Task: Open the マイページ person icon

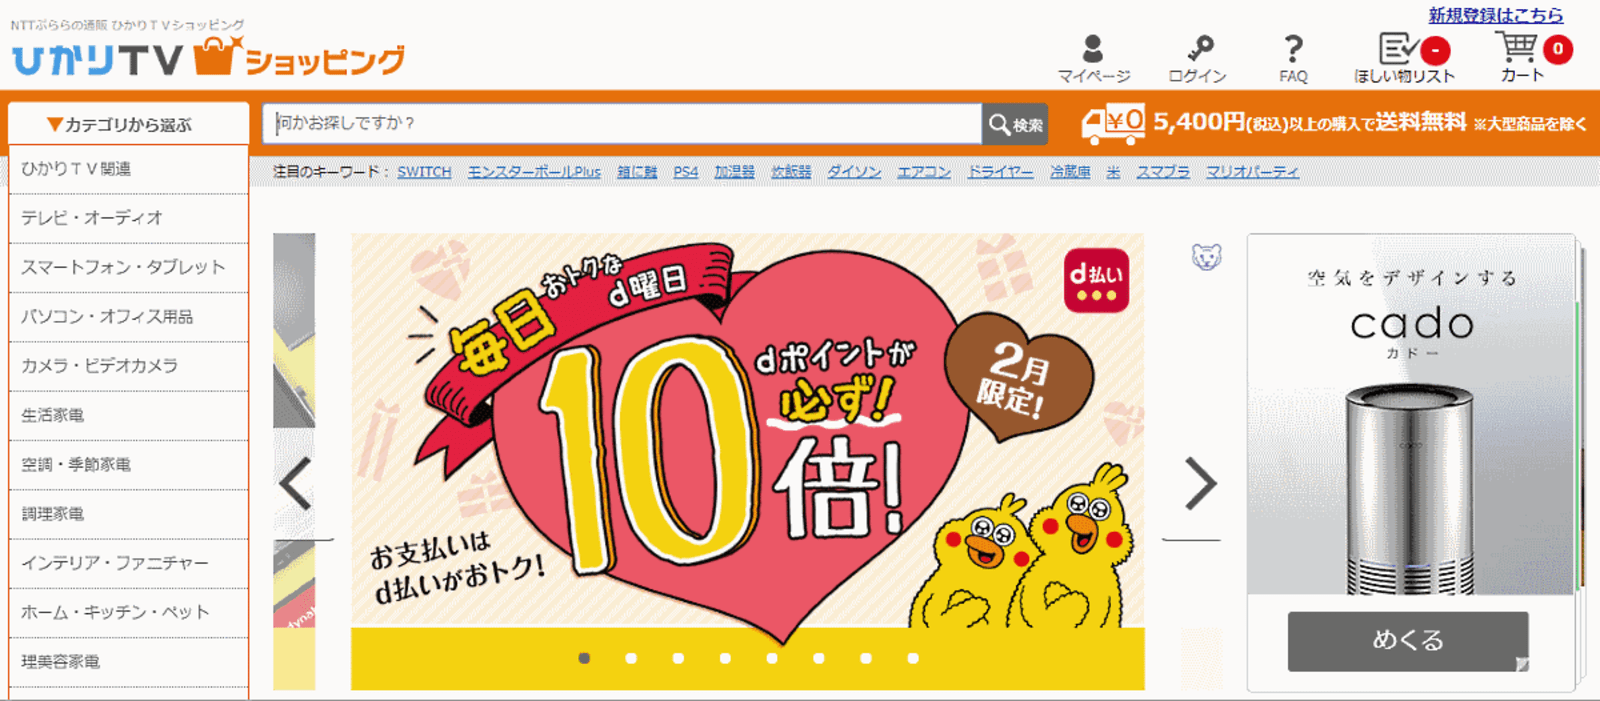Action: click(x=1093, y=49)
